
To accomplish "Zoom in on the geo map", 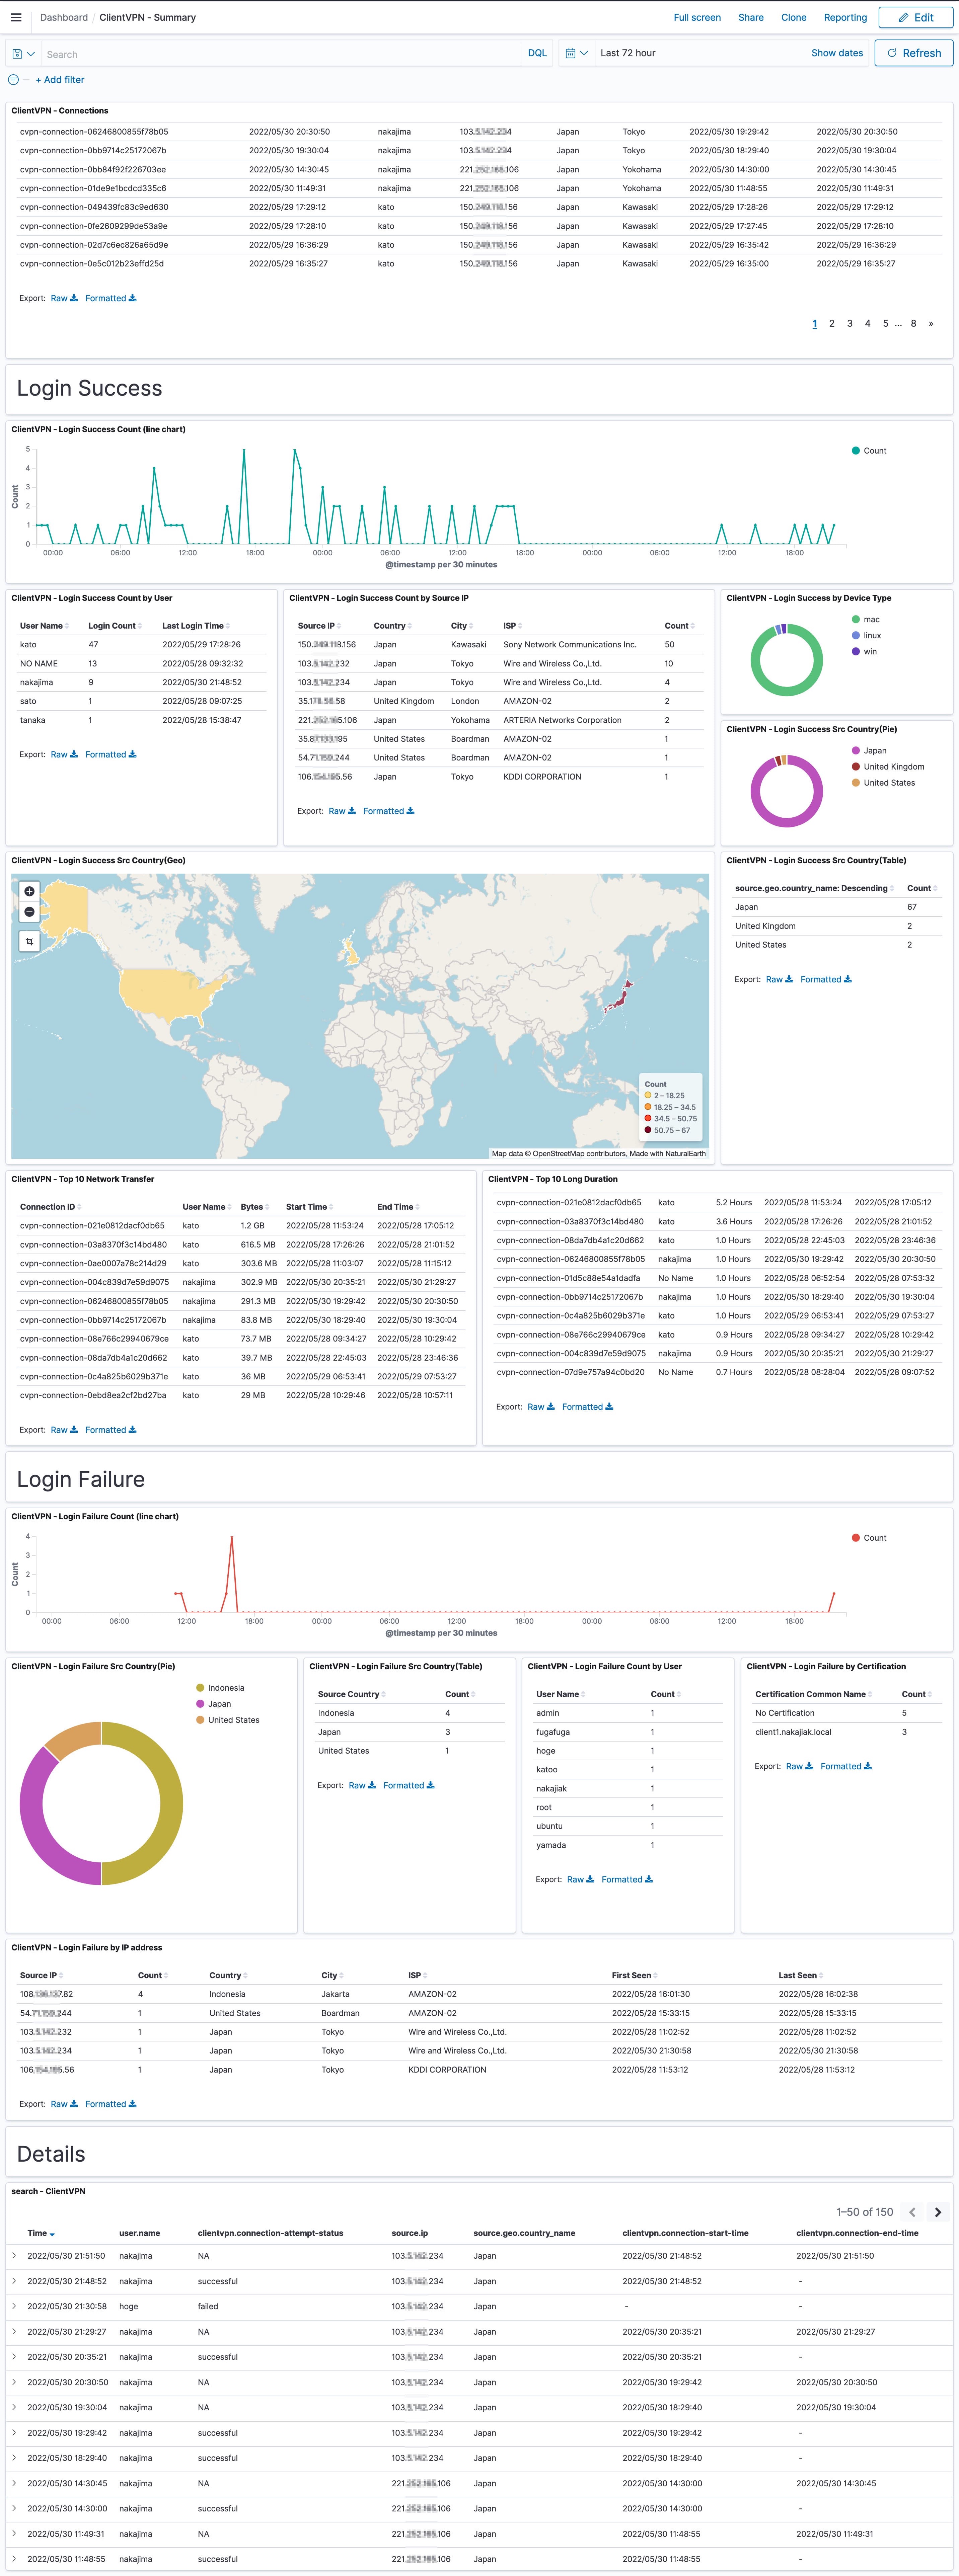I will pyautogui.click(x=29, y=891).
